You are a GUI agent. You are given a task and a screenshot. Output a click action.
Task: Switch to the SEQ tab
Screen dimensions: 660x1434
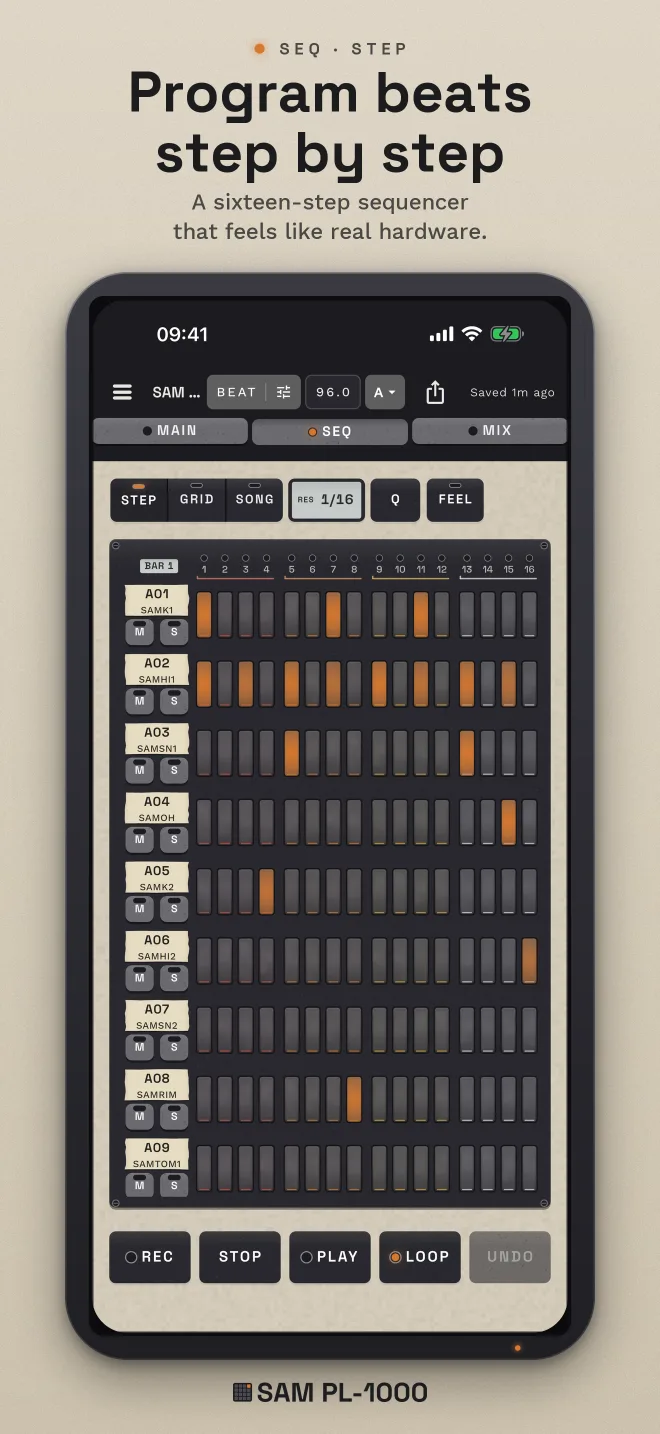tap(330, 431)
